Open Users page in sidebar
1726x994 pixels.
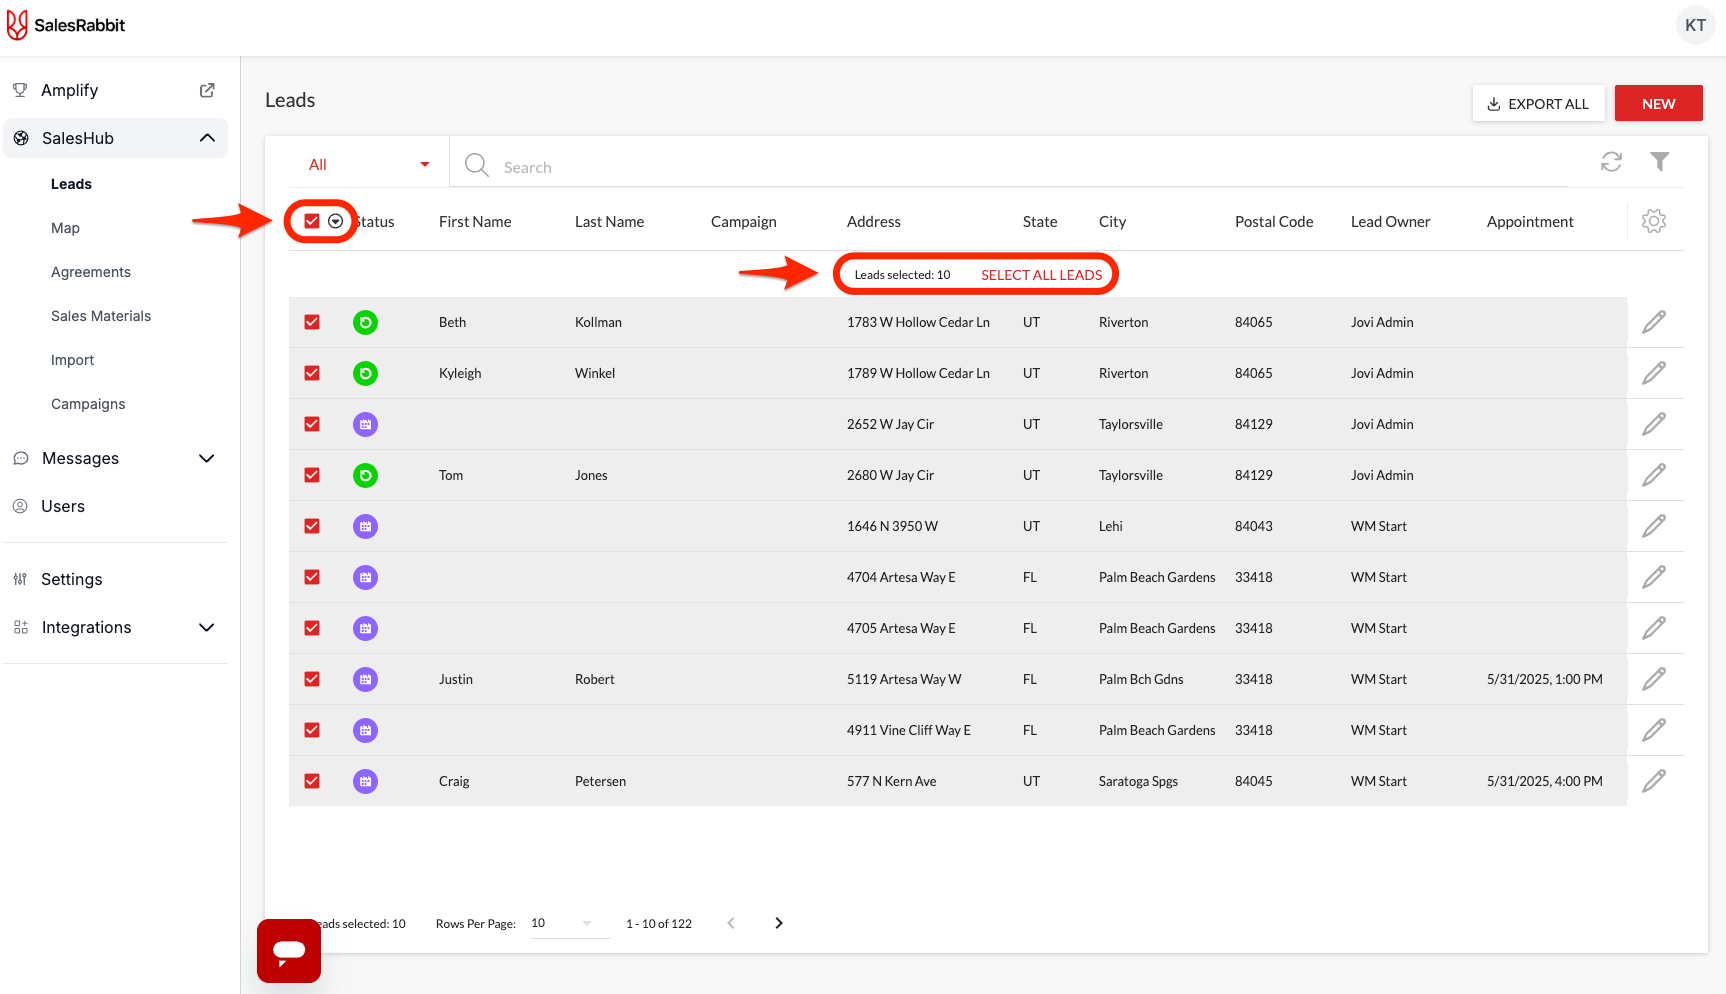[62, 506]
